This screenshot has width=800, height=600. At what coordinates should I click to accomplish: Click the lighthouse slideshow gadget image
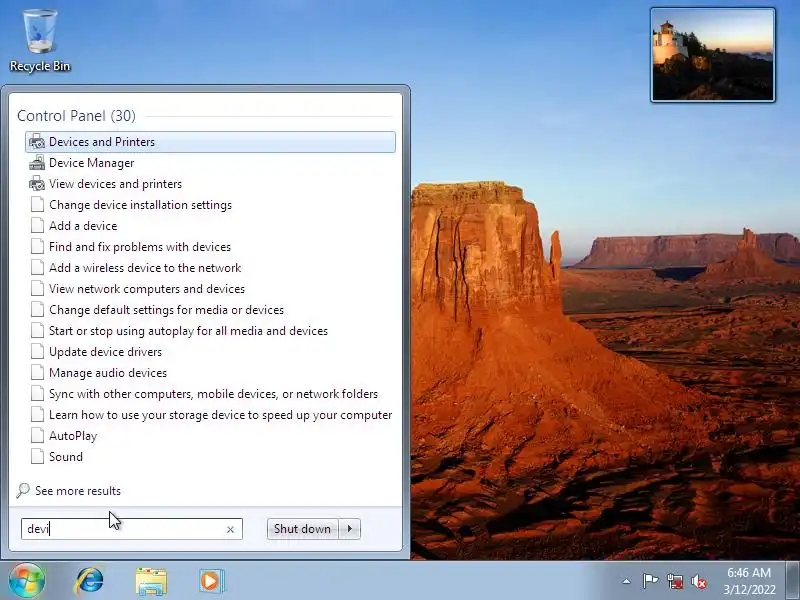click(713, 55)
